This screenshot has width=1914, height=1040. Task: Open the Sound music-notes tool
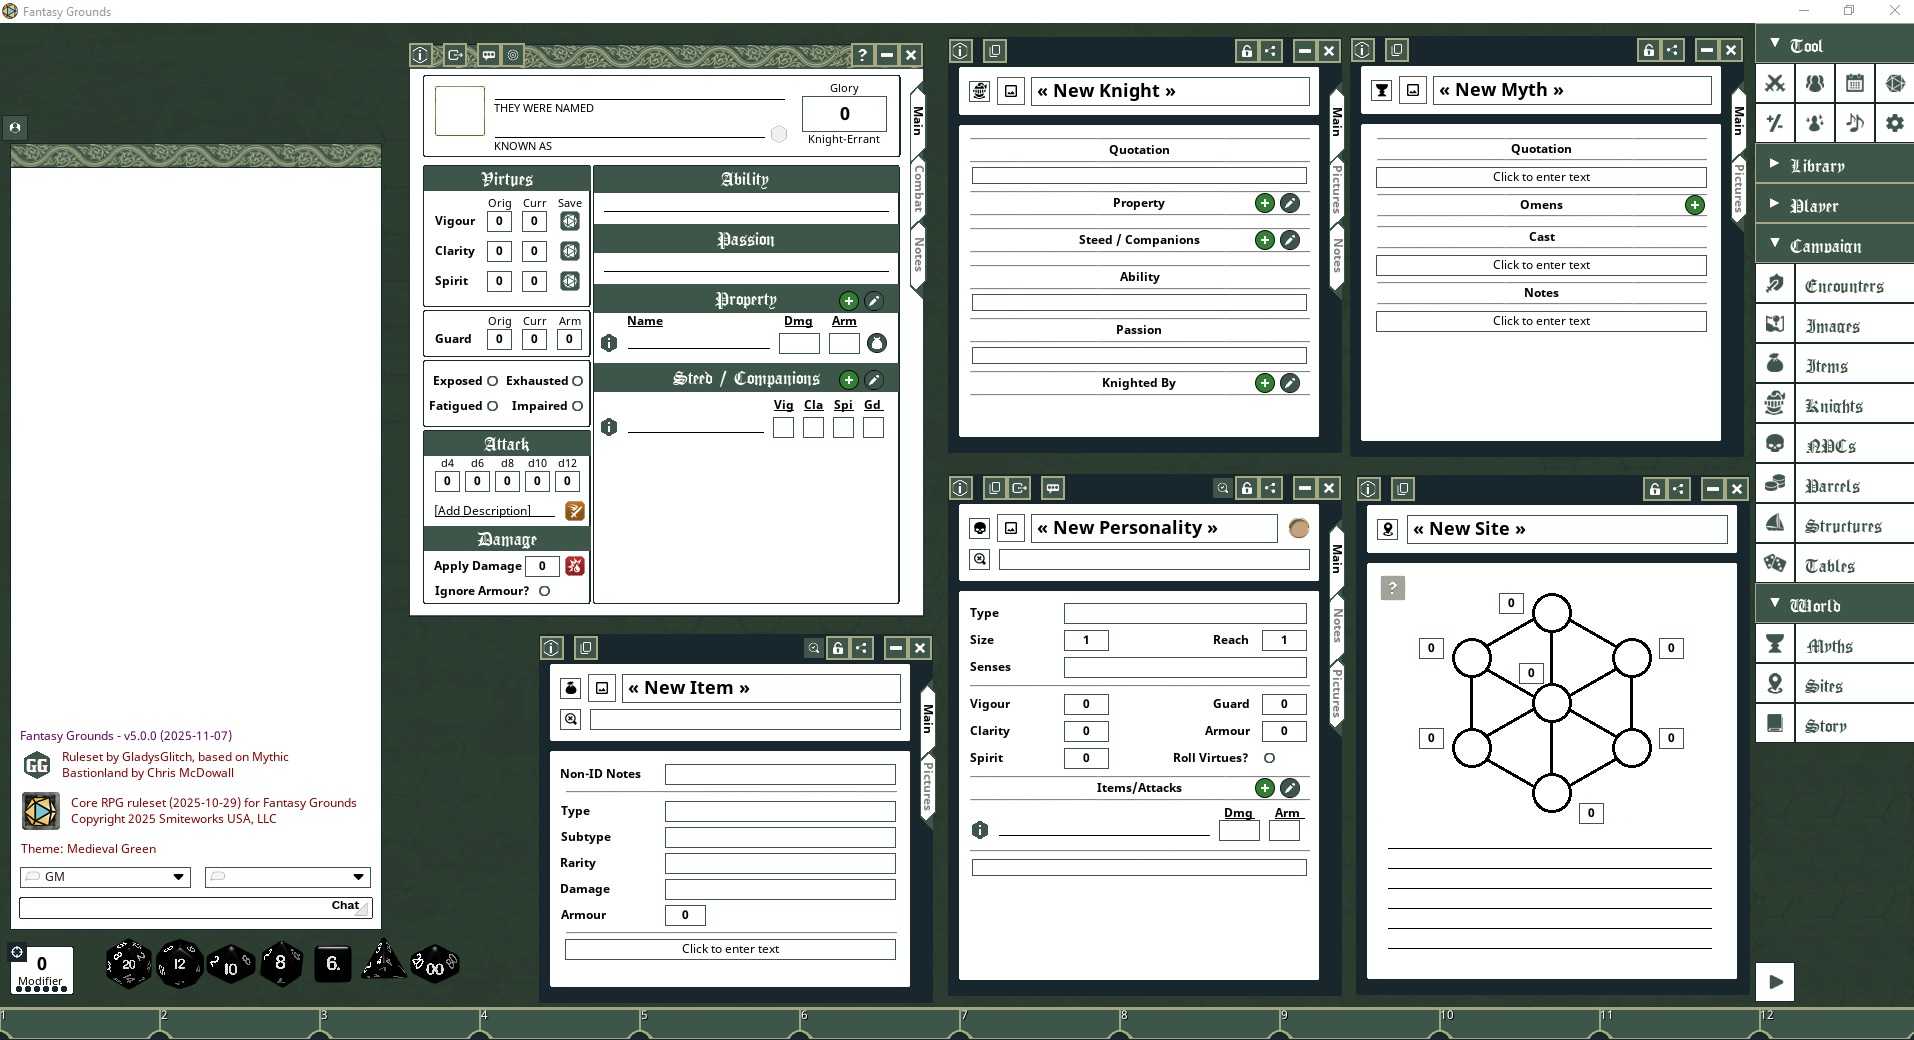[x=1855, y=123]
